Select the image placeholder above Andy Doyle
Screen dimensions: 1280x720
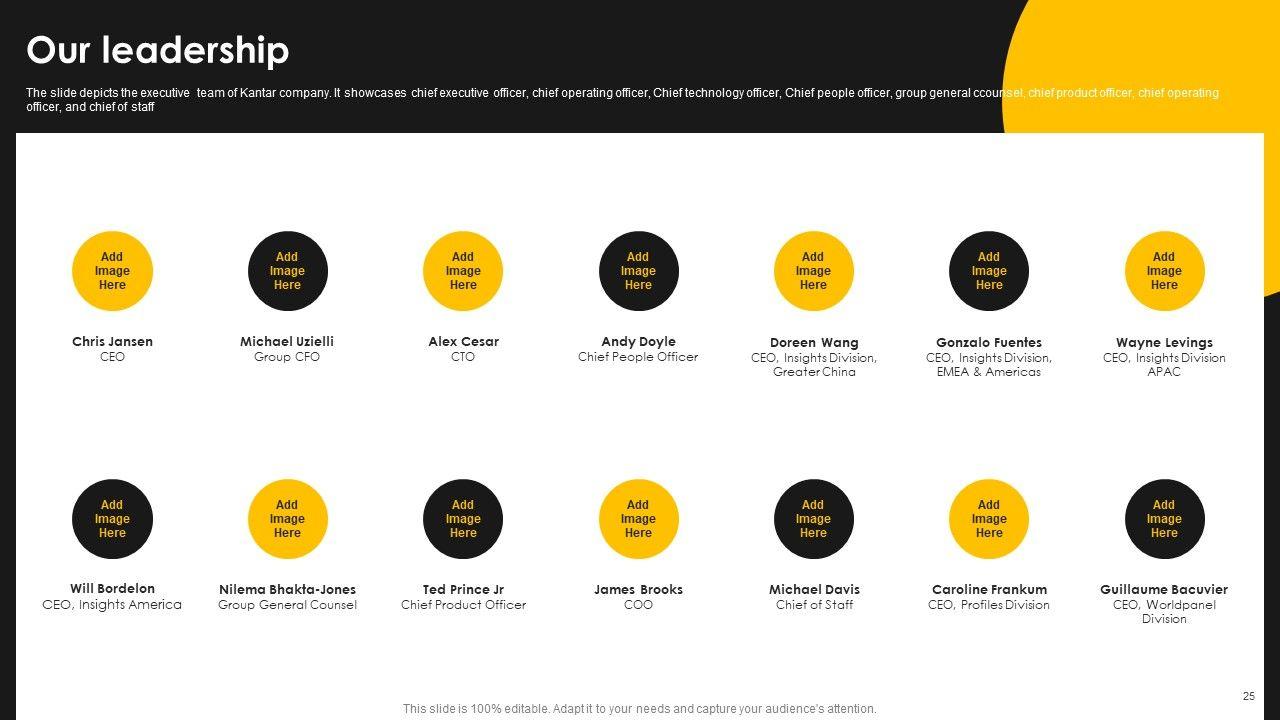coord(638,271)
